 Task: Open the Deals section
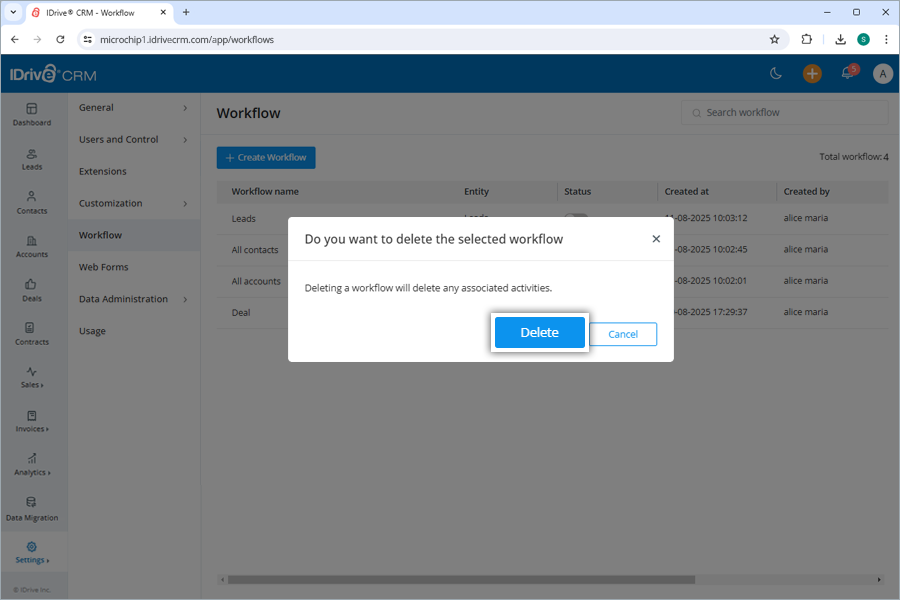tap(32, 292)
